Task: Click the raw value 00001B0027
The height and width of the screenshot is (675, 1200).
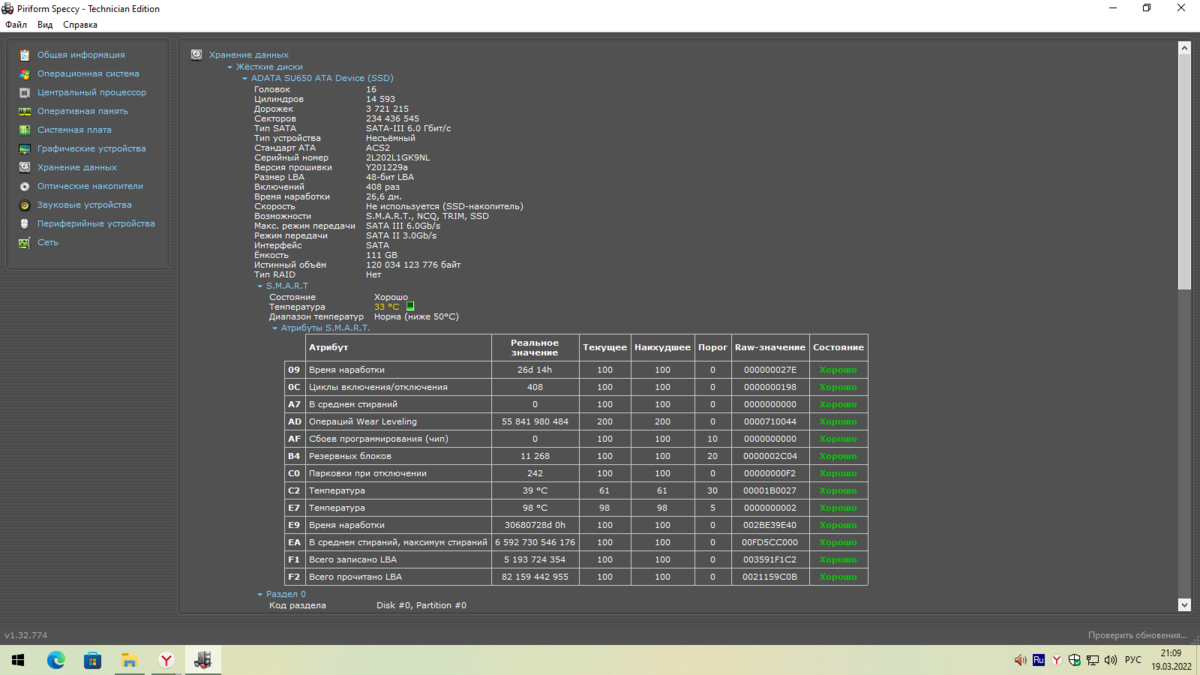Action: [770, 491]
